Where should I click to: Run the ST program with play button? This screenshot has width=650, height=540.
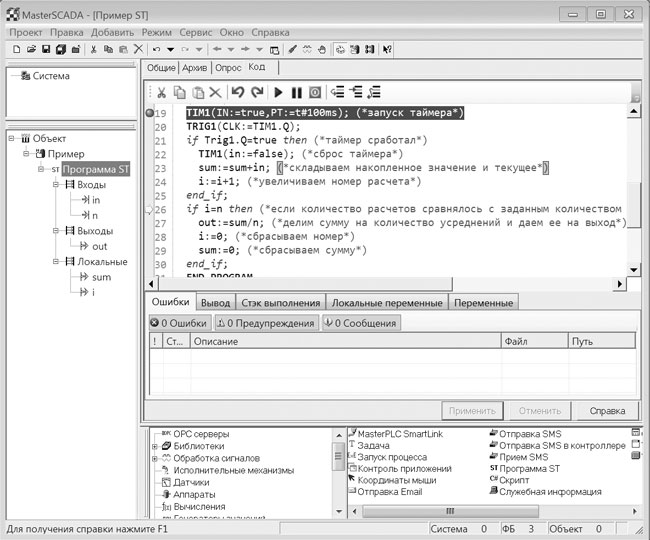point(278,92)
